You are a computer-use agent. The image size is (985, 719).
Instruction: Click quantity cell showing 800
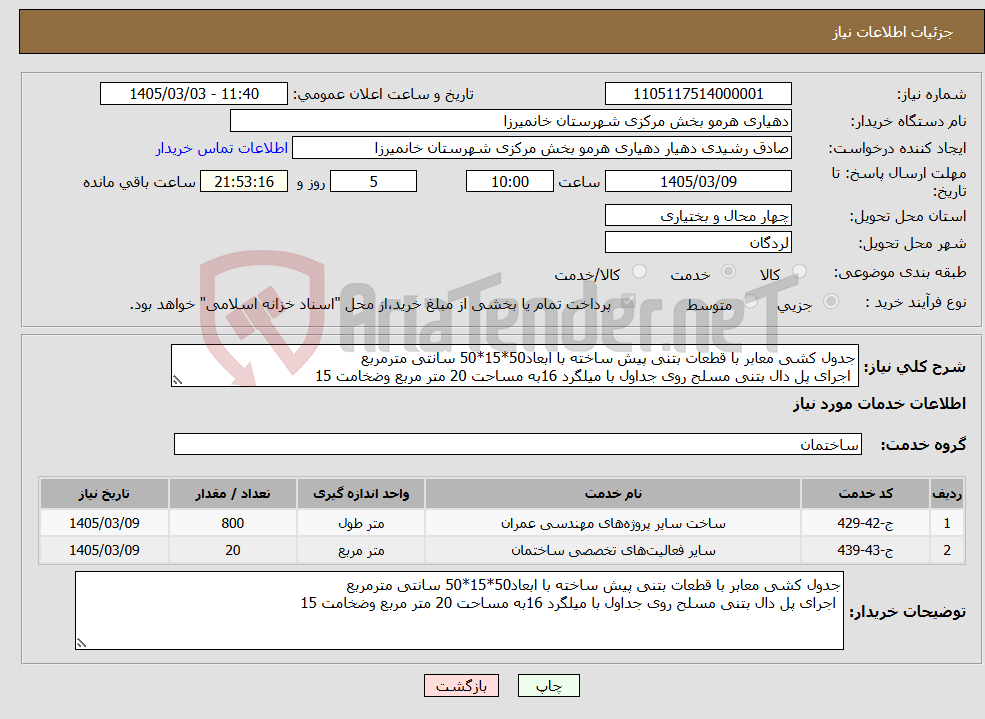pyautogui.click(x=232, y=523)
